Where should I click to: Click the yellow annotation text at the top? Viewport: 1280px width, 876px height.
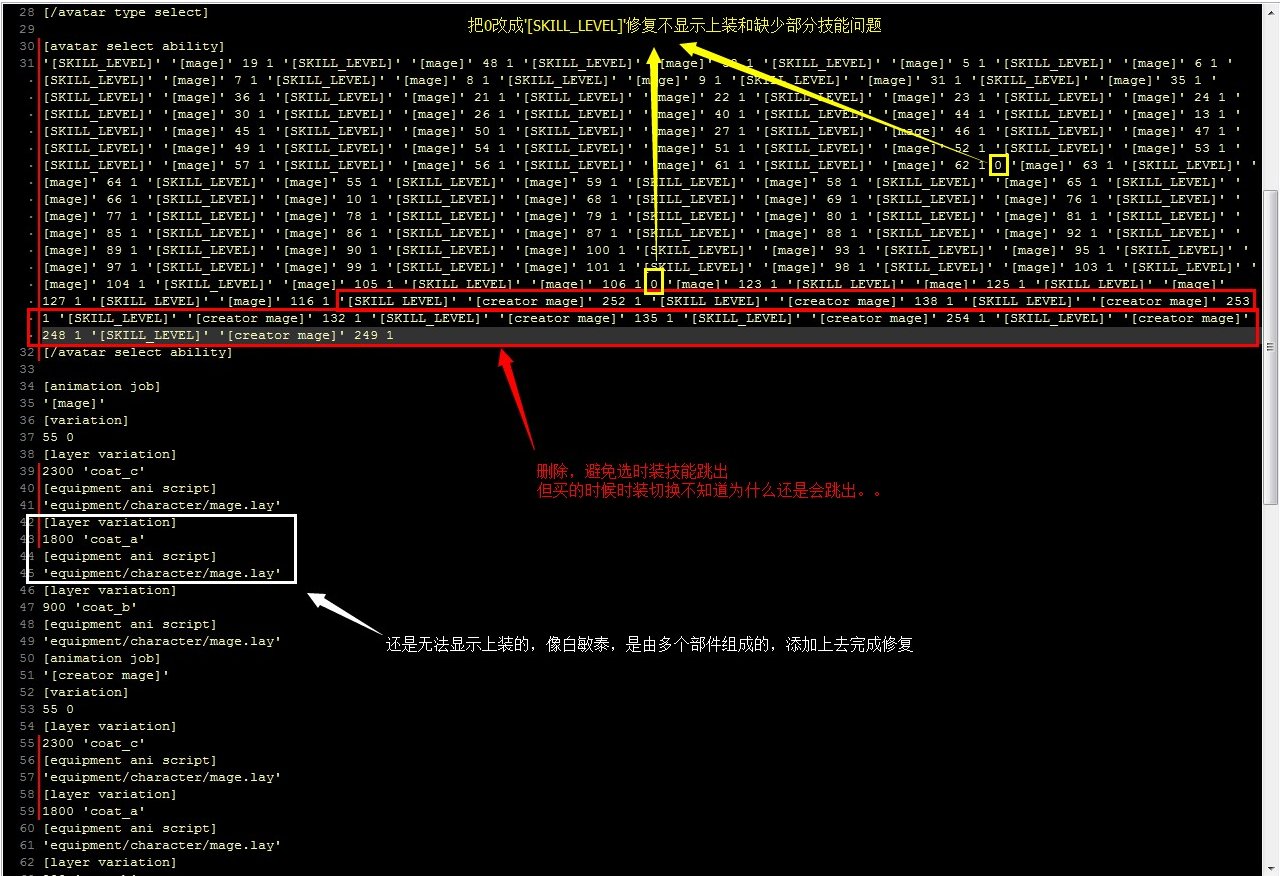coord(675,26)
